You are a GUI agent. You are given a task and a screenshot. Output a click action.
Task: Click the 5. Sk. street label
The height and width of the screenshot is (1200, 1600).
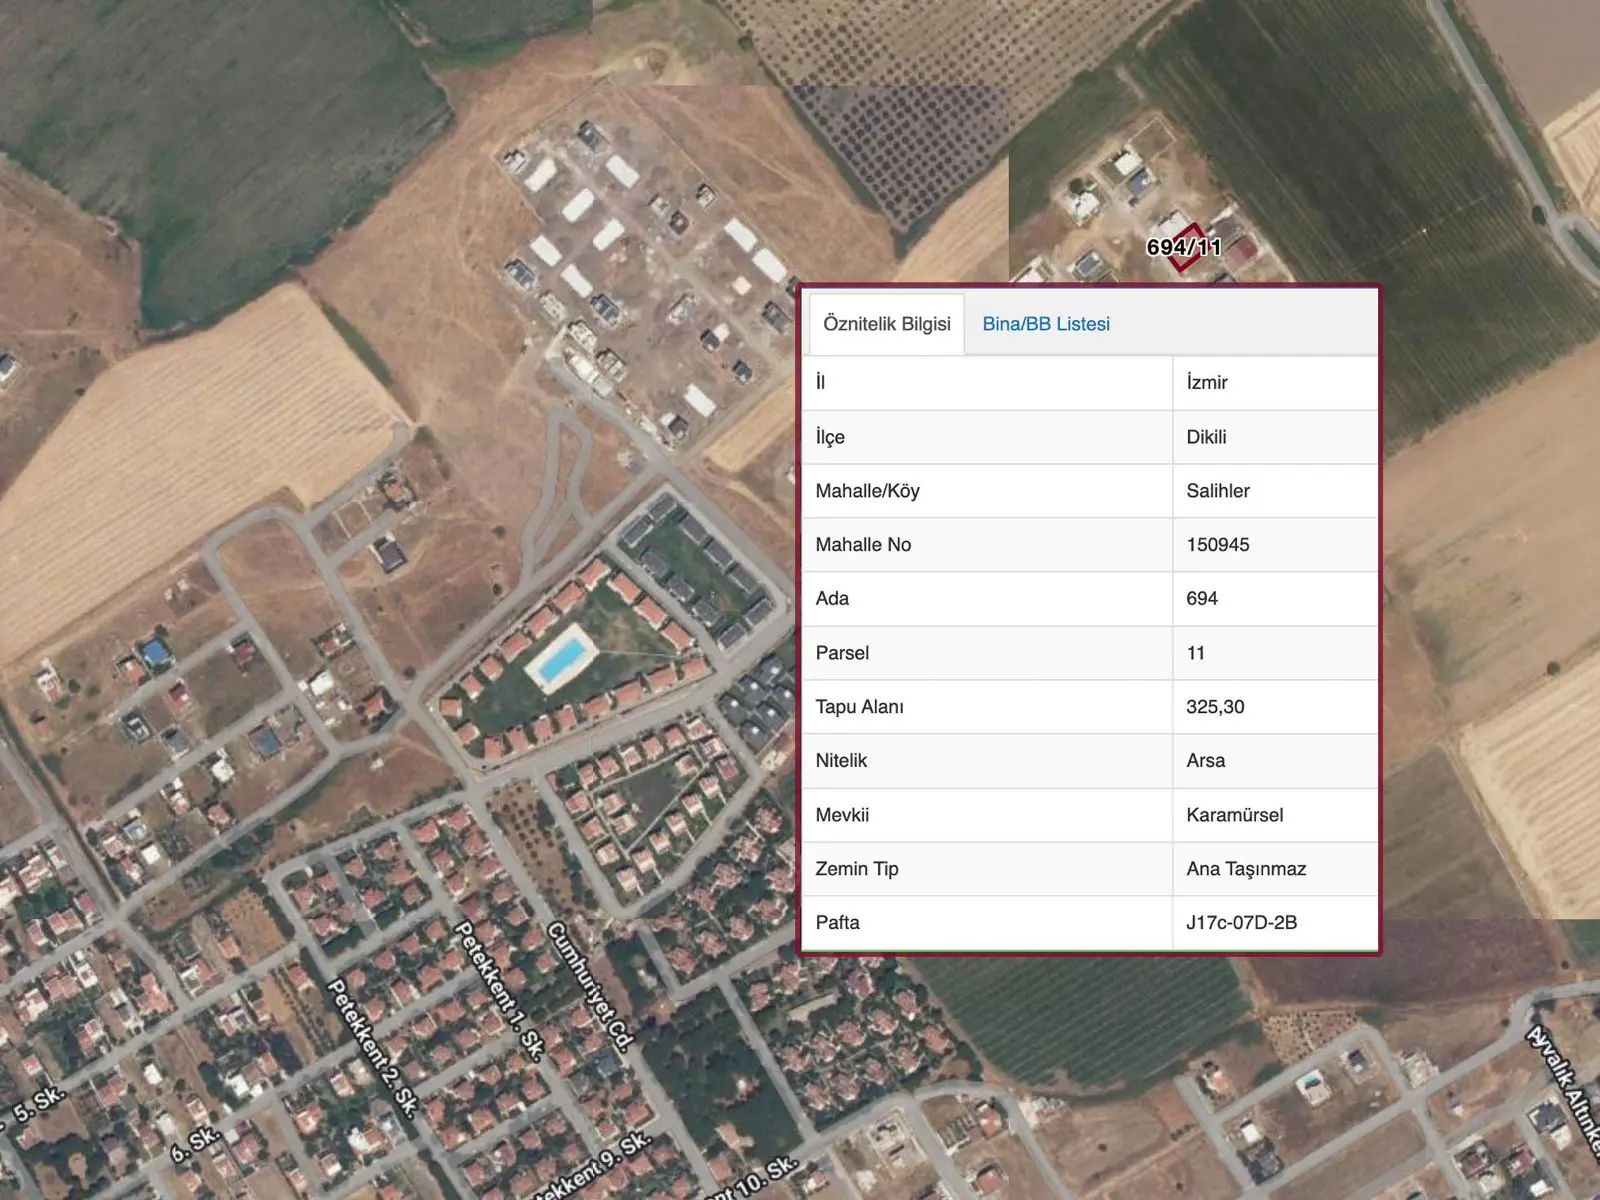click(x=38, y=1103)
